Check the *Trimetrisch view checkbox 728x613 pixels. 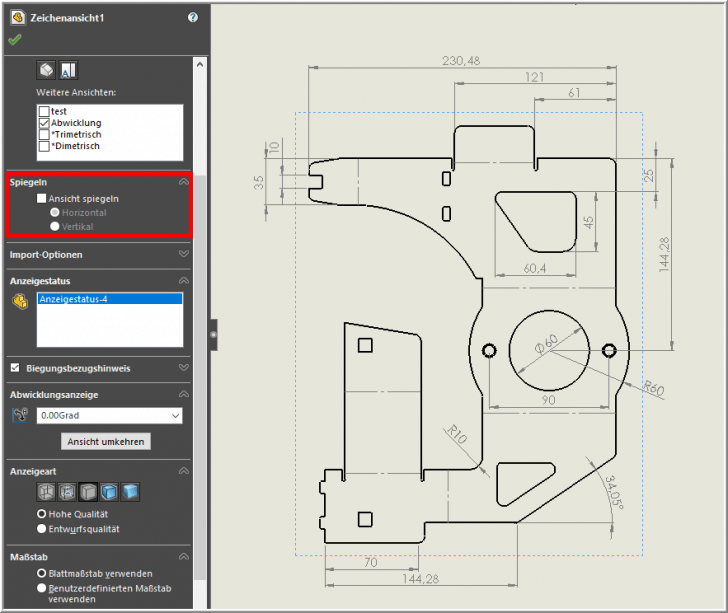coord(44,135)
